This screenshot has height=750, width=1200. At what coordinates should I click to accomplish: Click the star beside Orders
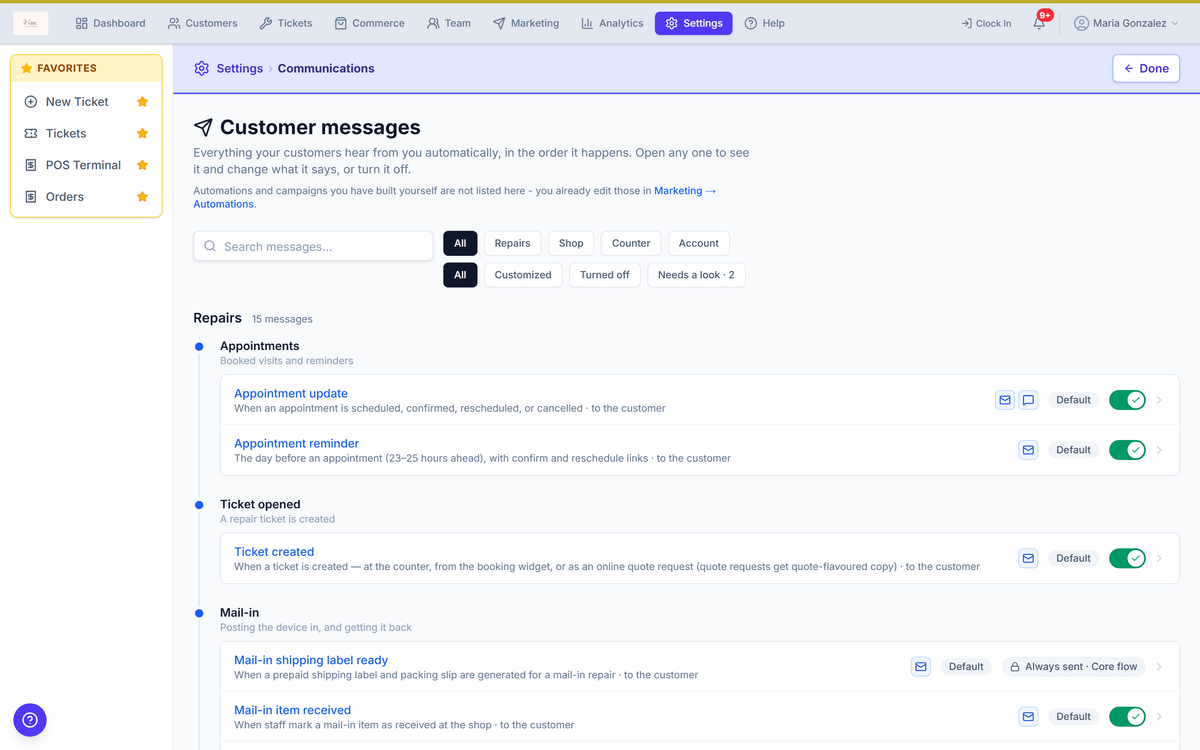tap(142, 197)
